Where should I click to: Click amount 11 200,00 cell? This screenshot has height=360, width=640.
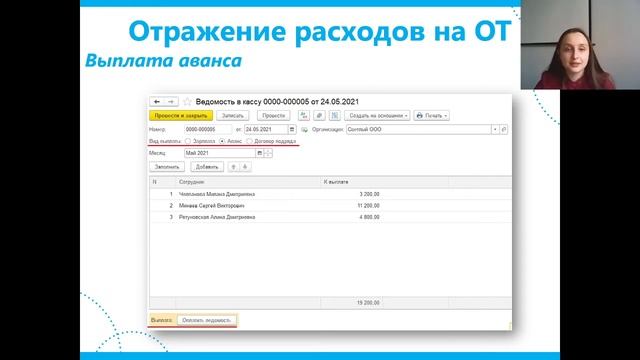point(368,206)
